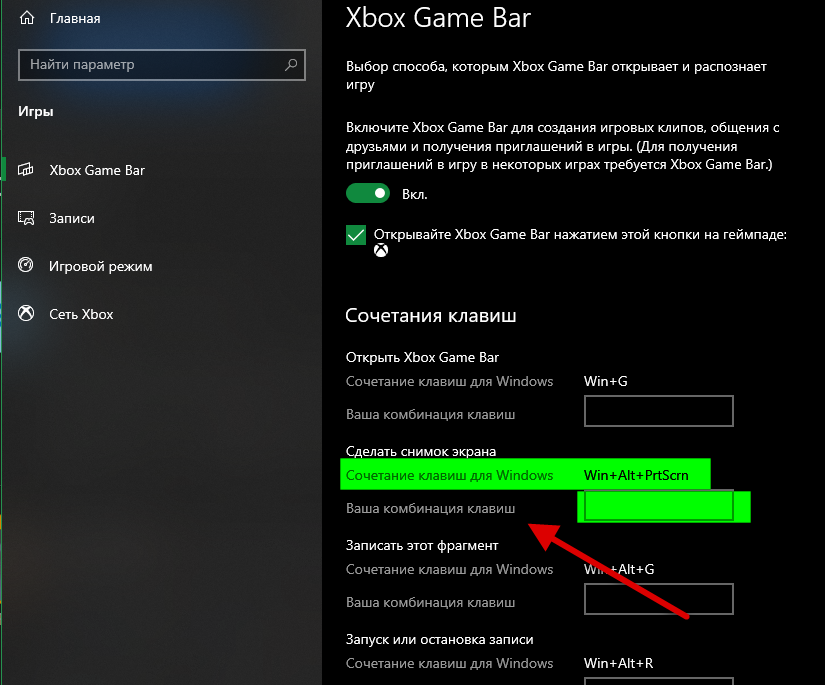
Task: Click the Игры category heading
Action: 36,112
